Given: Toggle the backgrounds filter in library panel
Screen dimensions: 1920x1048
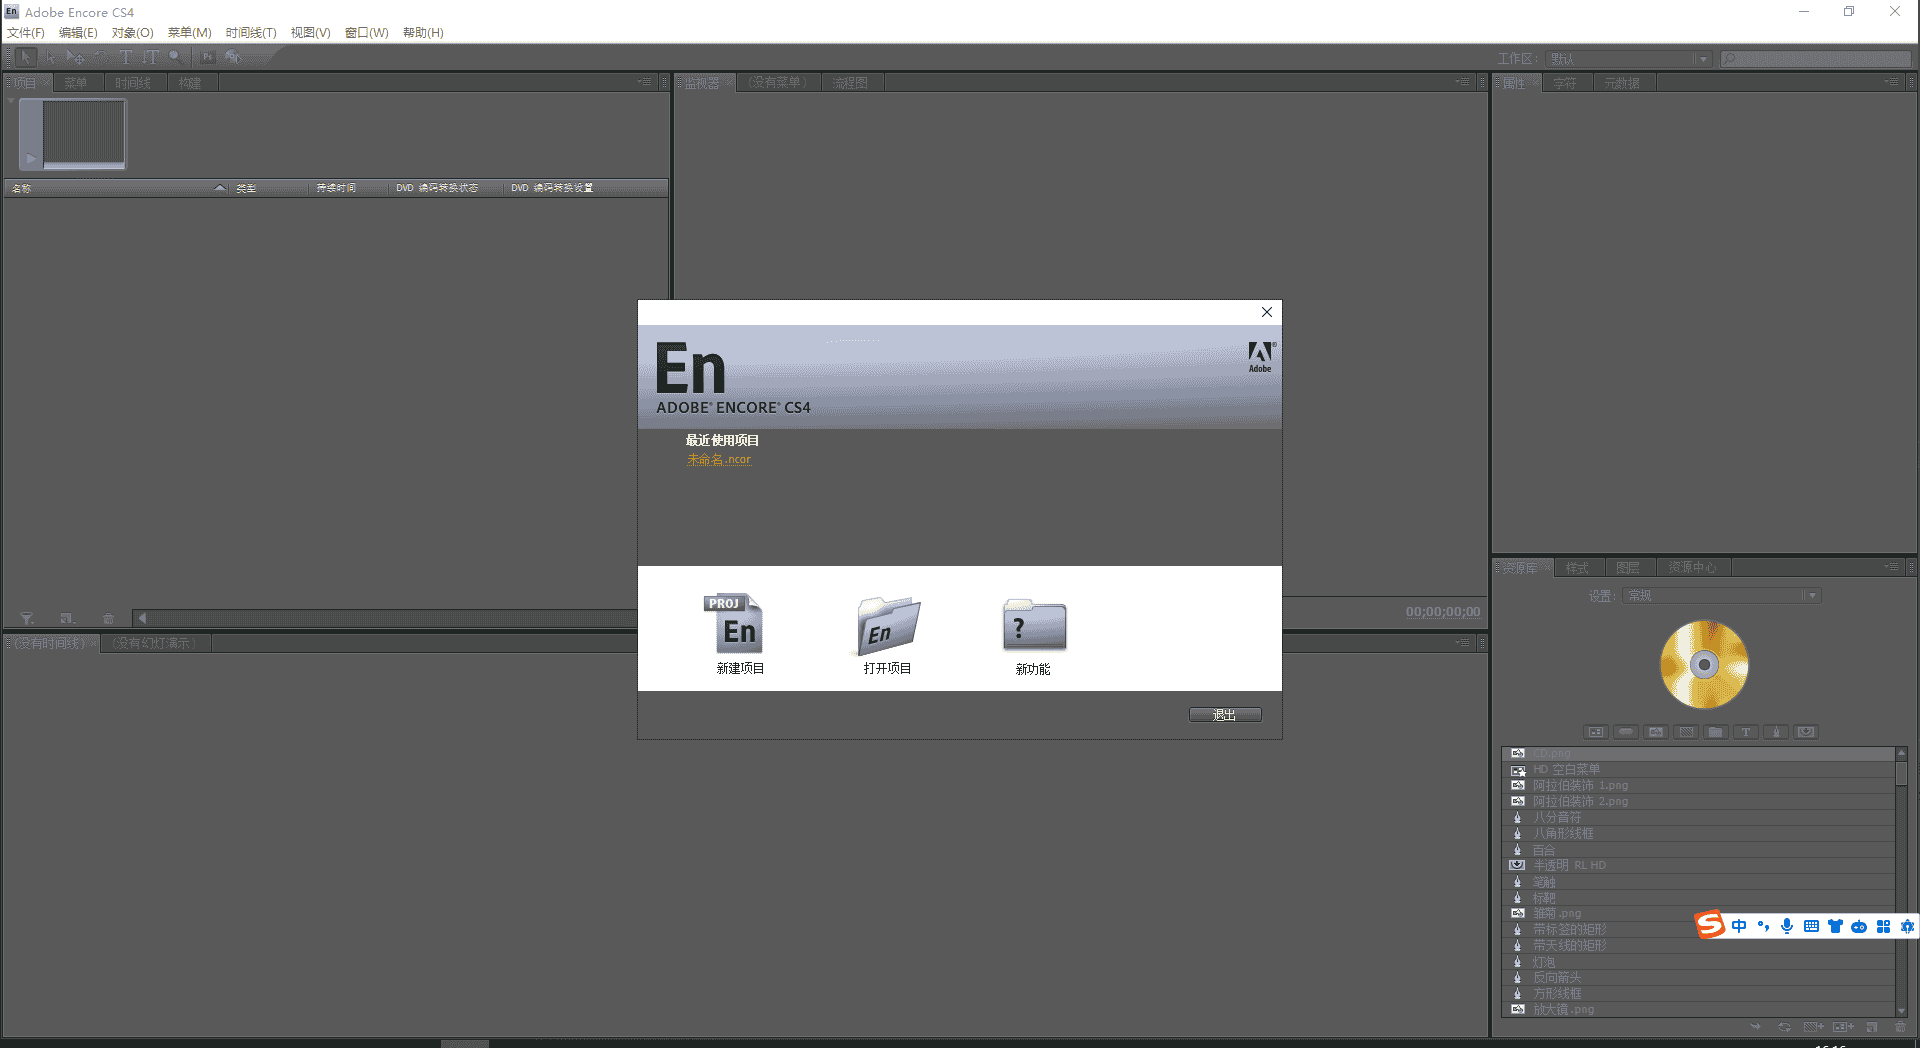Looking at the screenshot, I should click(x=1686, y=732).
